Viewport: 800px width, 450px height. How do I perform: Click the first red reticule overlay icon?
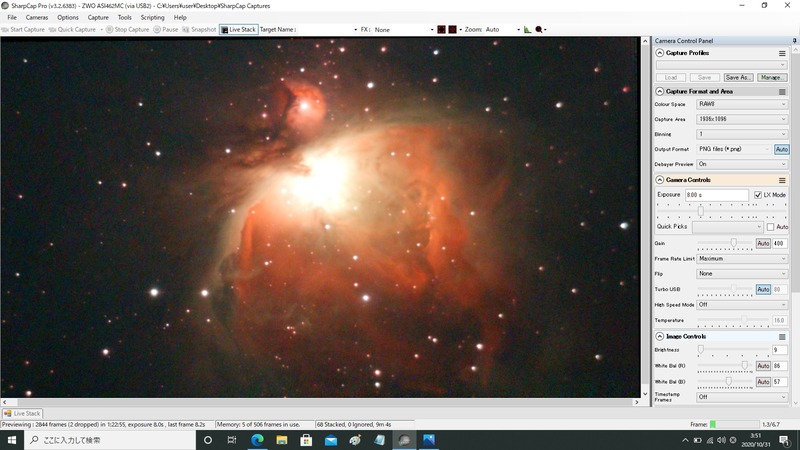(x=441, y=30)
